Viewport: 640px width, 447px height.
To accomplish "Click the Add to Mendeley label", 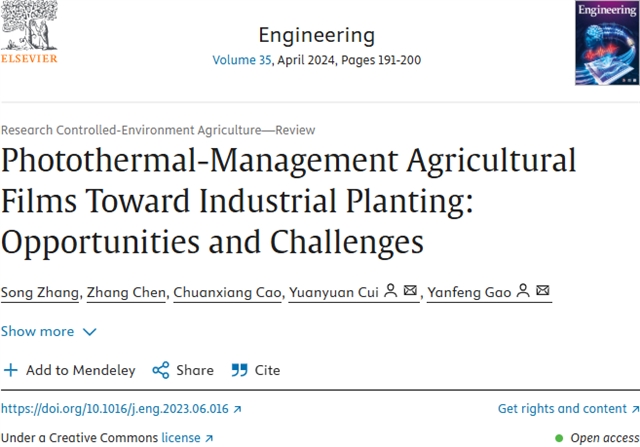I will coord(80,370).
